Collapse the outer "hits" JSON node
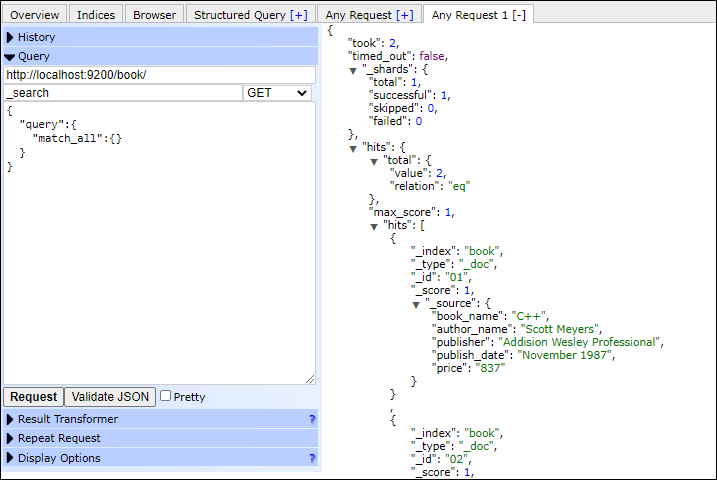This screenshot has height=480, width=717. click(x=353, y=148)
